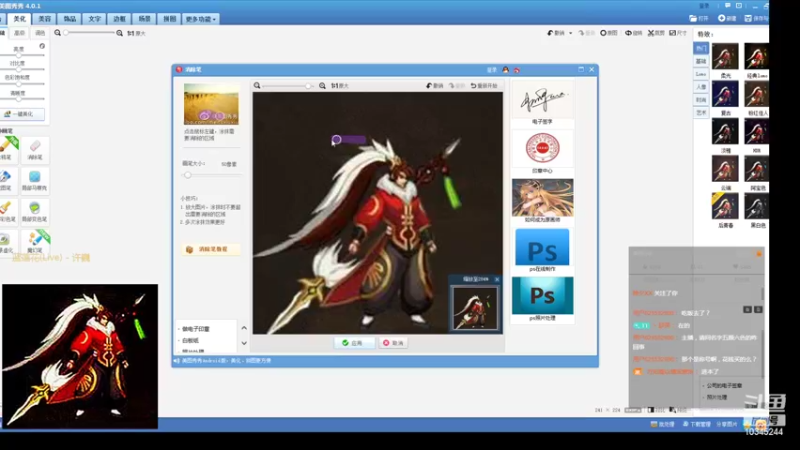Screen dimensions: 800x450
Task: Open ps照片处理 ad thumbnail
Action: (x=542, y=295)
